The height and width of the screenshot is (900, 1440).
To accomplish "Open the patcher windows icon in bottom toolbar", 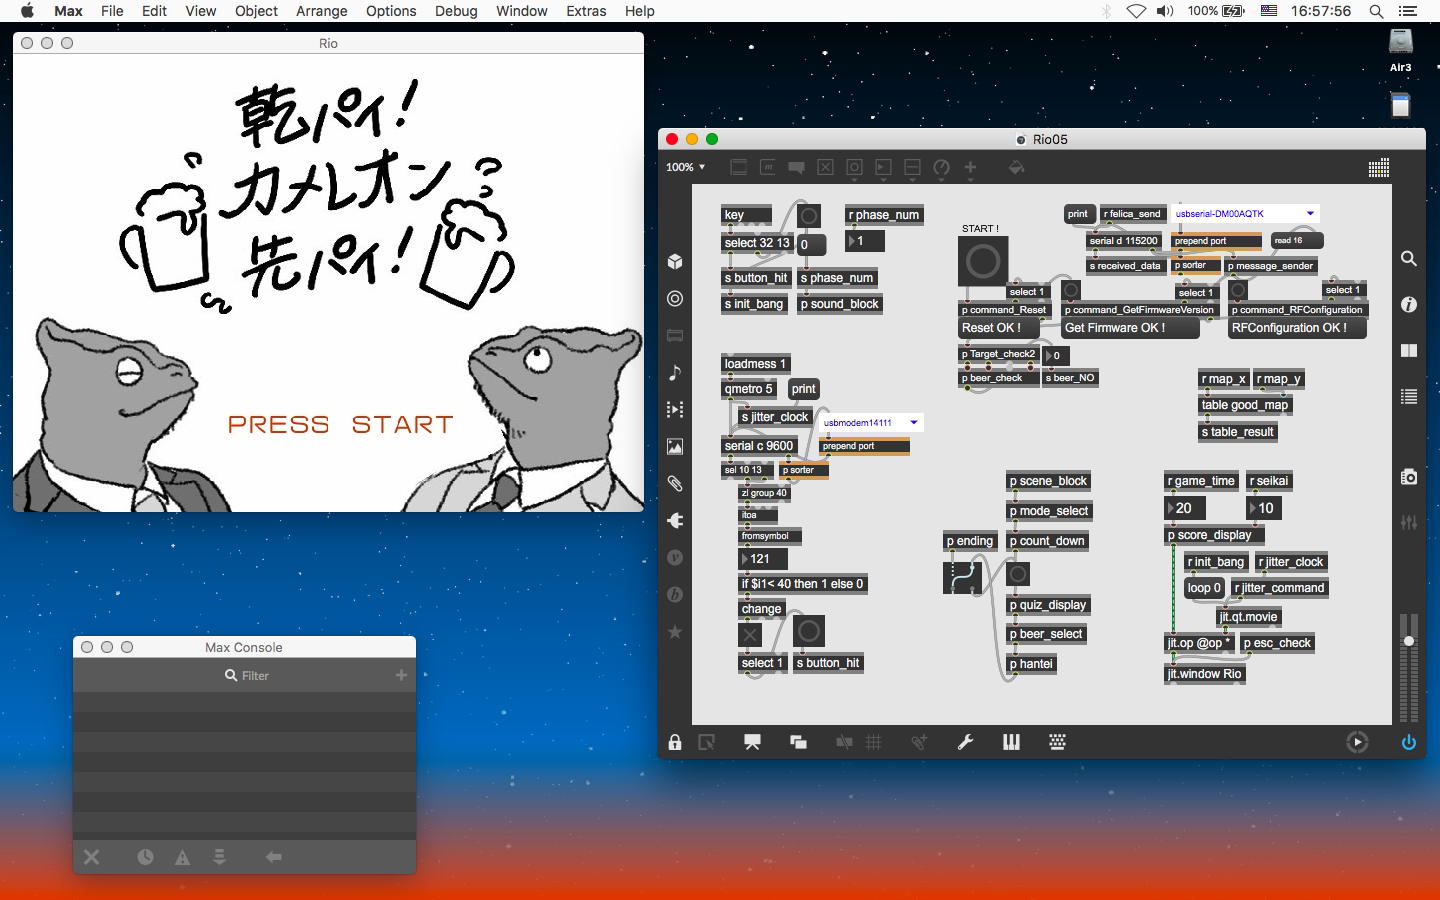I will (798, 742).
